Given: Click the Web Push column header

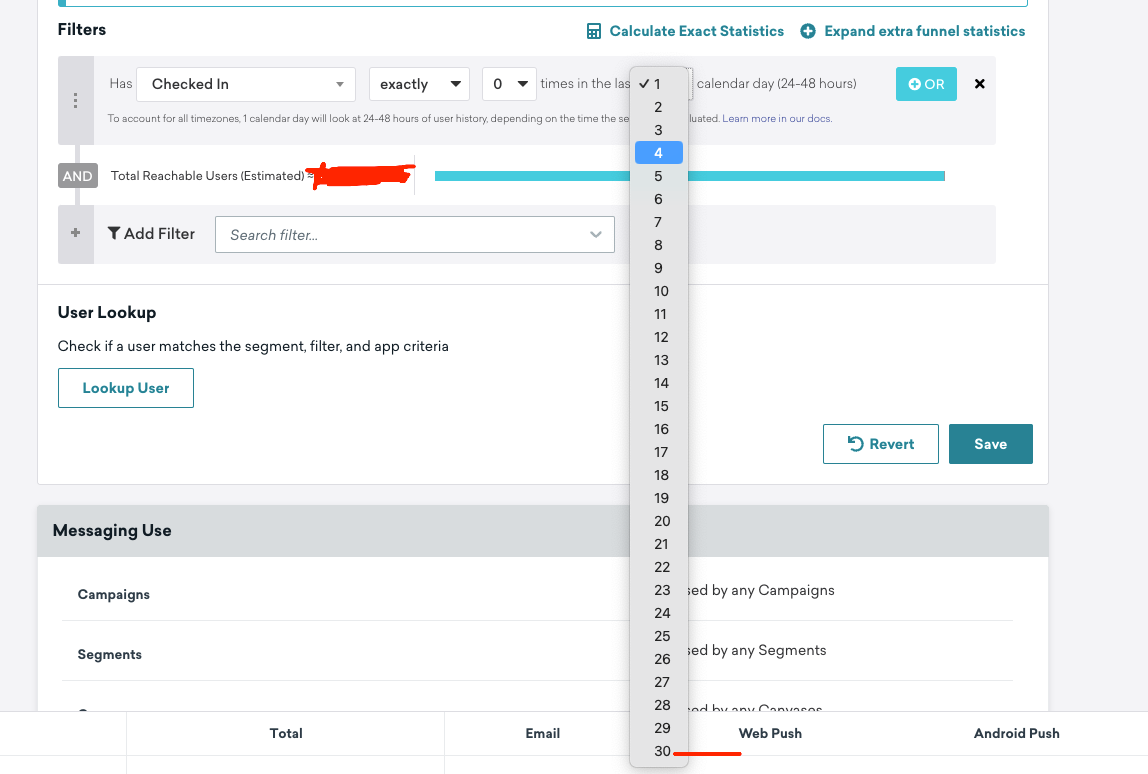Looking at the screenshot, I should [x=770, y=733].
